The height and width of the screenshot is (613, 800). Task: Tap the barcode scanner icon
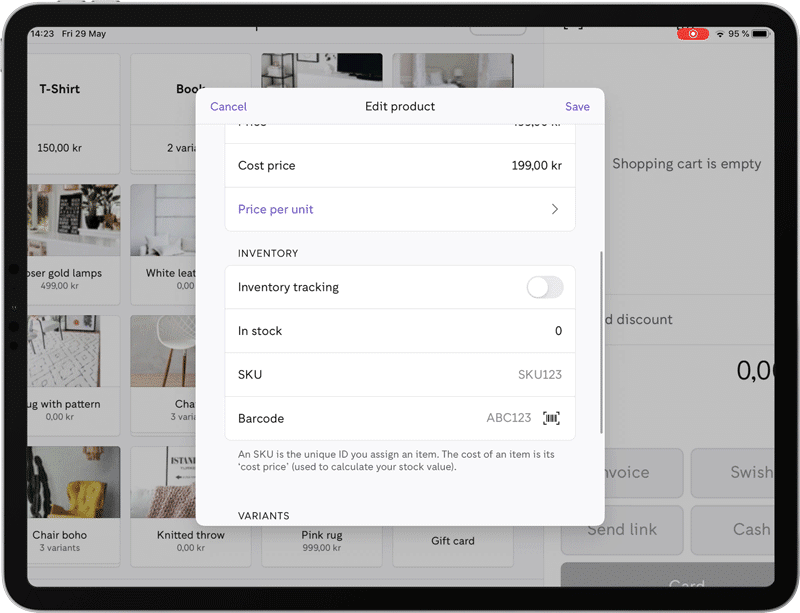coord(551,418)
